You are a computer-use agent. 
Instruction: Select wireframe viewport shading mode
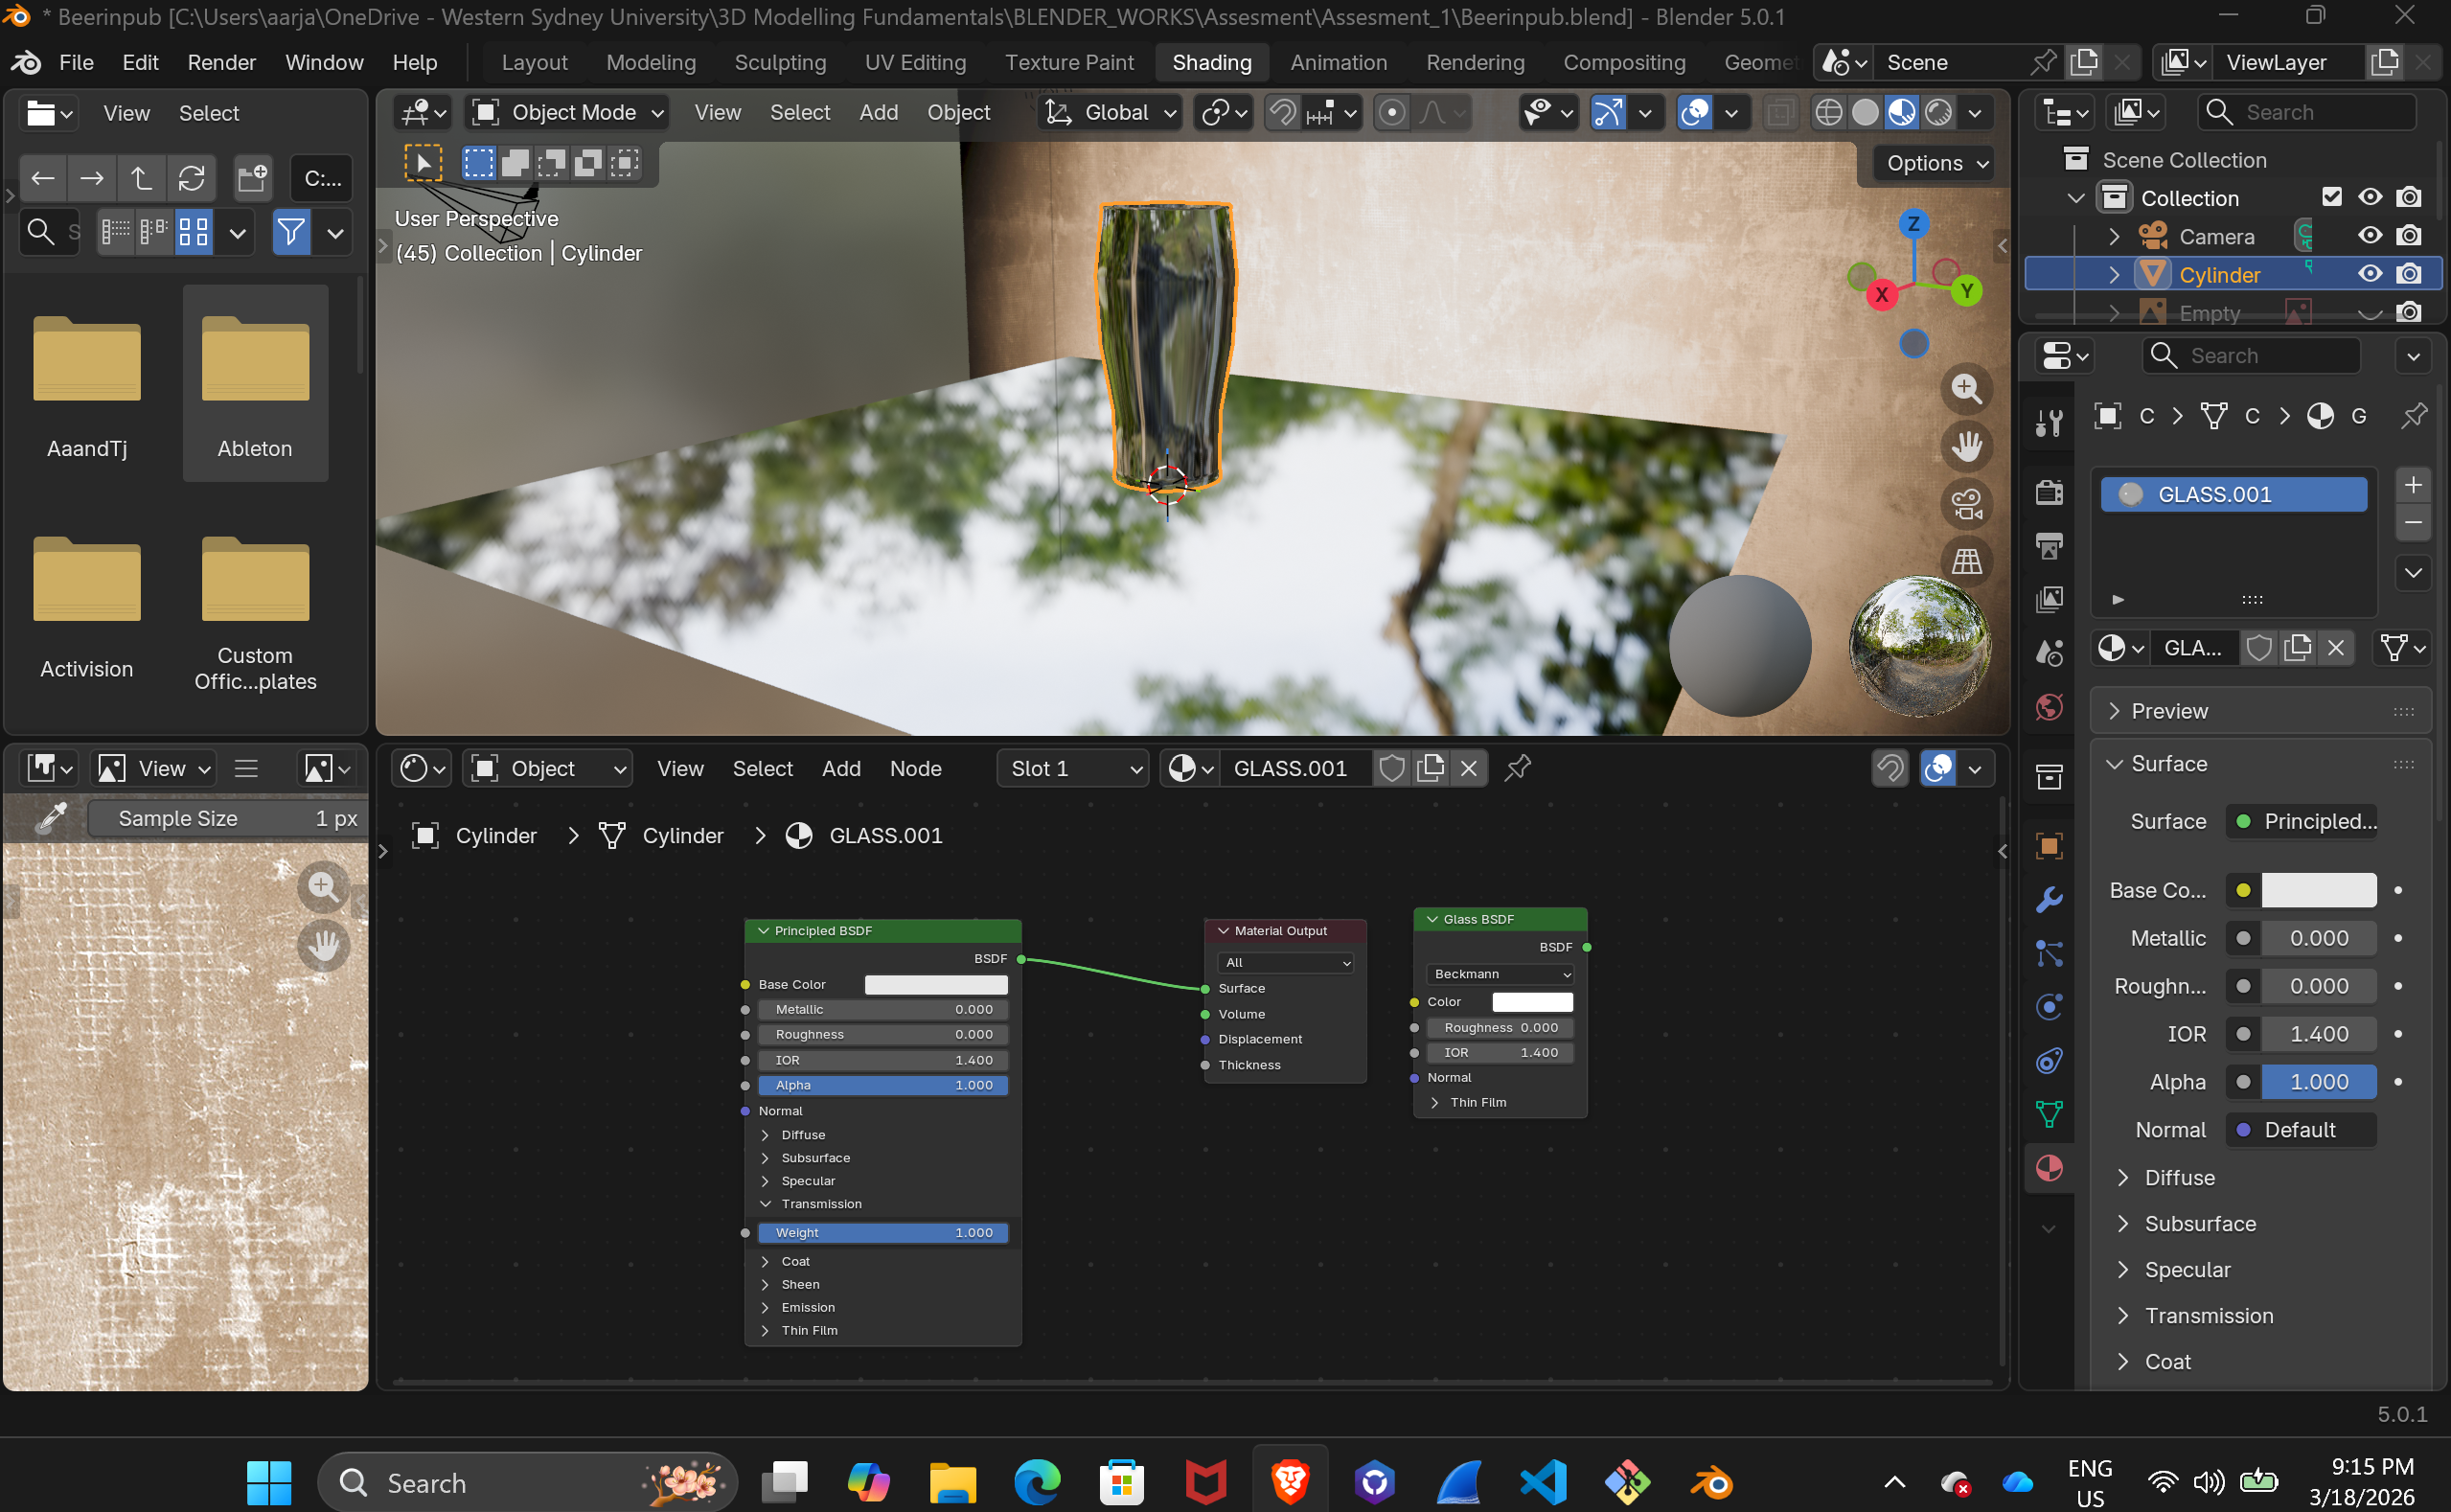(x=1828, y=113)
